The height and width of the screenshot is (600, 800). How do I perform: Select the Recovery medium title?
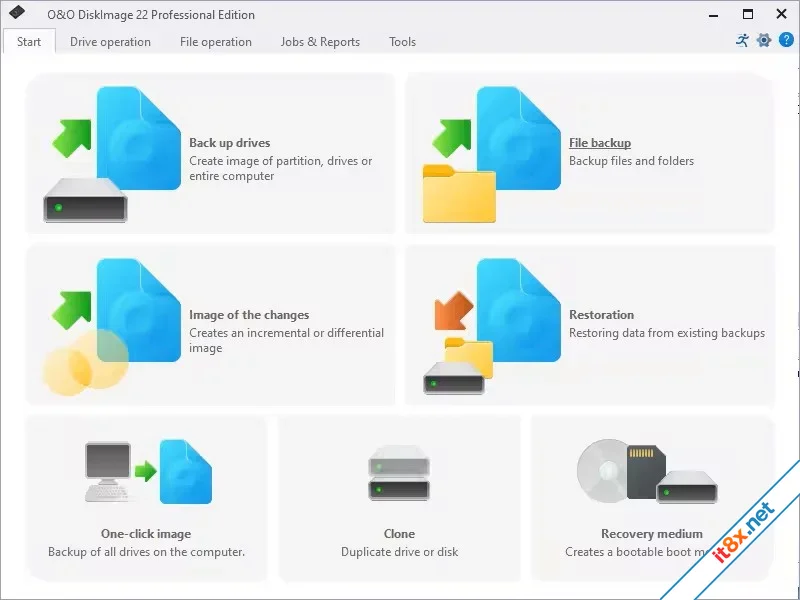click(652, 534)
